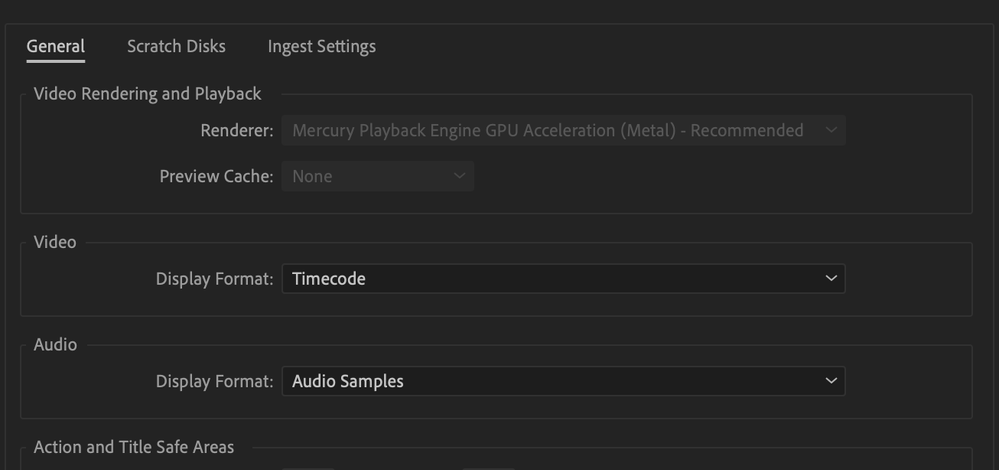This screenshot has height=470, width=999.
Task: Click the Video section heading
Action: [55, 242]
